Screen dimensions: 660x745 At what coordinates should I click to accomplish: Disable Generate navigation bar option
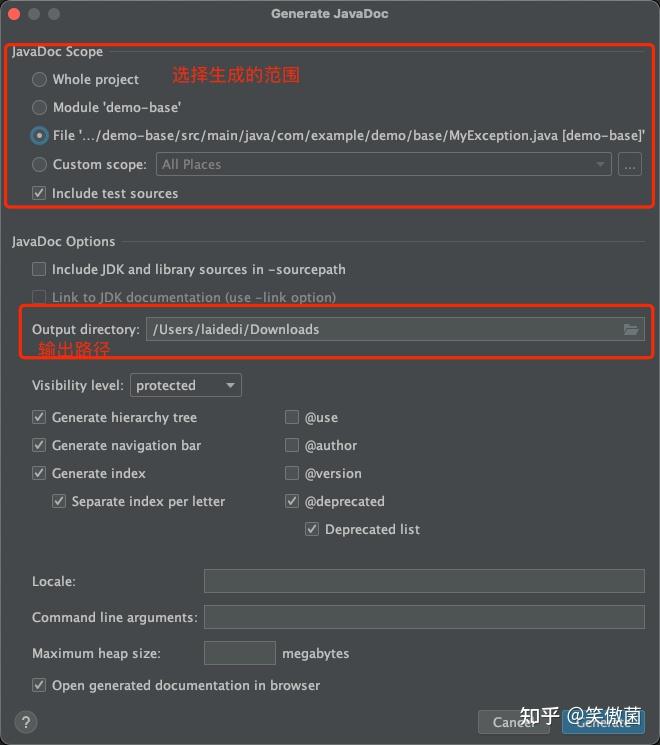39,445
